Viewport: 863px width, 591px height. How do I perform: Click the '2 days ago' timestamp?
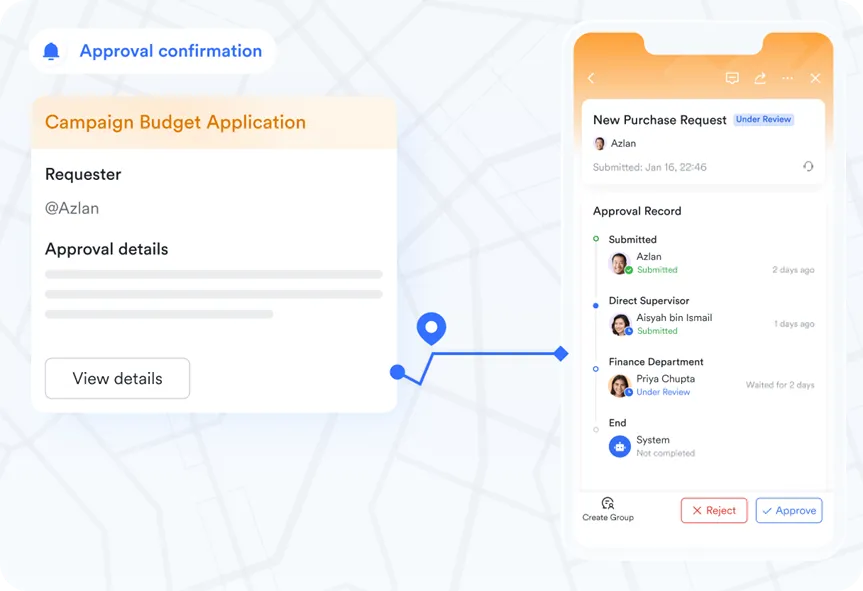pyautogui.click(x=793, y=270)
